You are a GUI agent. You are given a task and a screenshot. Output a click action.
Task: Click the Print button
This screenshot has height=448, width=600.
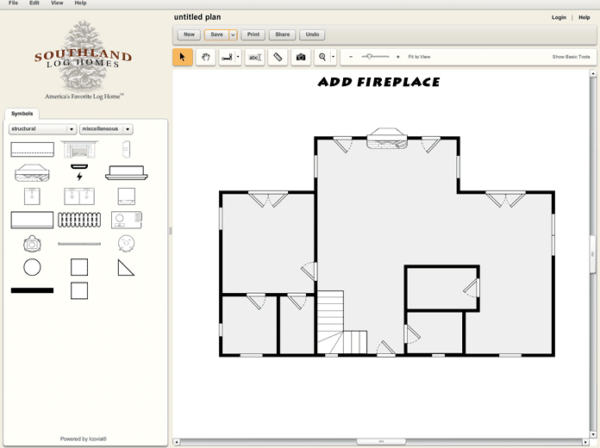click(x=253, y=34)
